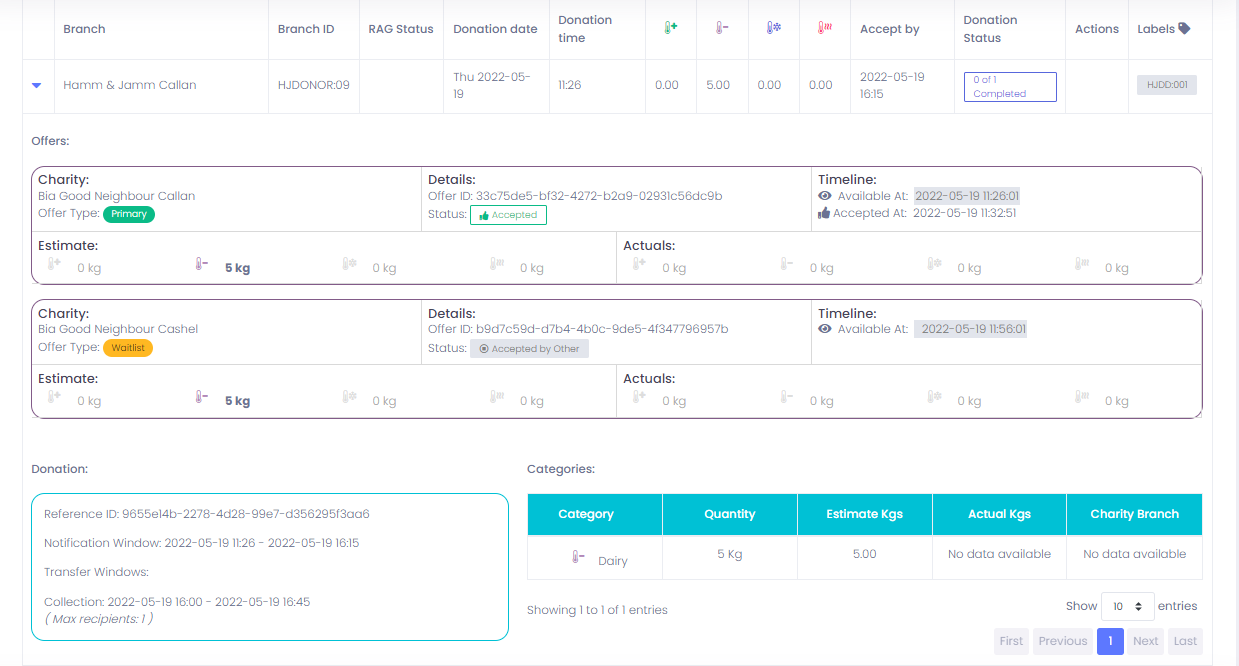Viewport: 1239px width, 666px height.
Task: Go to the First page
Action: click(1011, 641)
